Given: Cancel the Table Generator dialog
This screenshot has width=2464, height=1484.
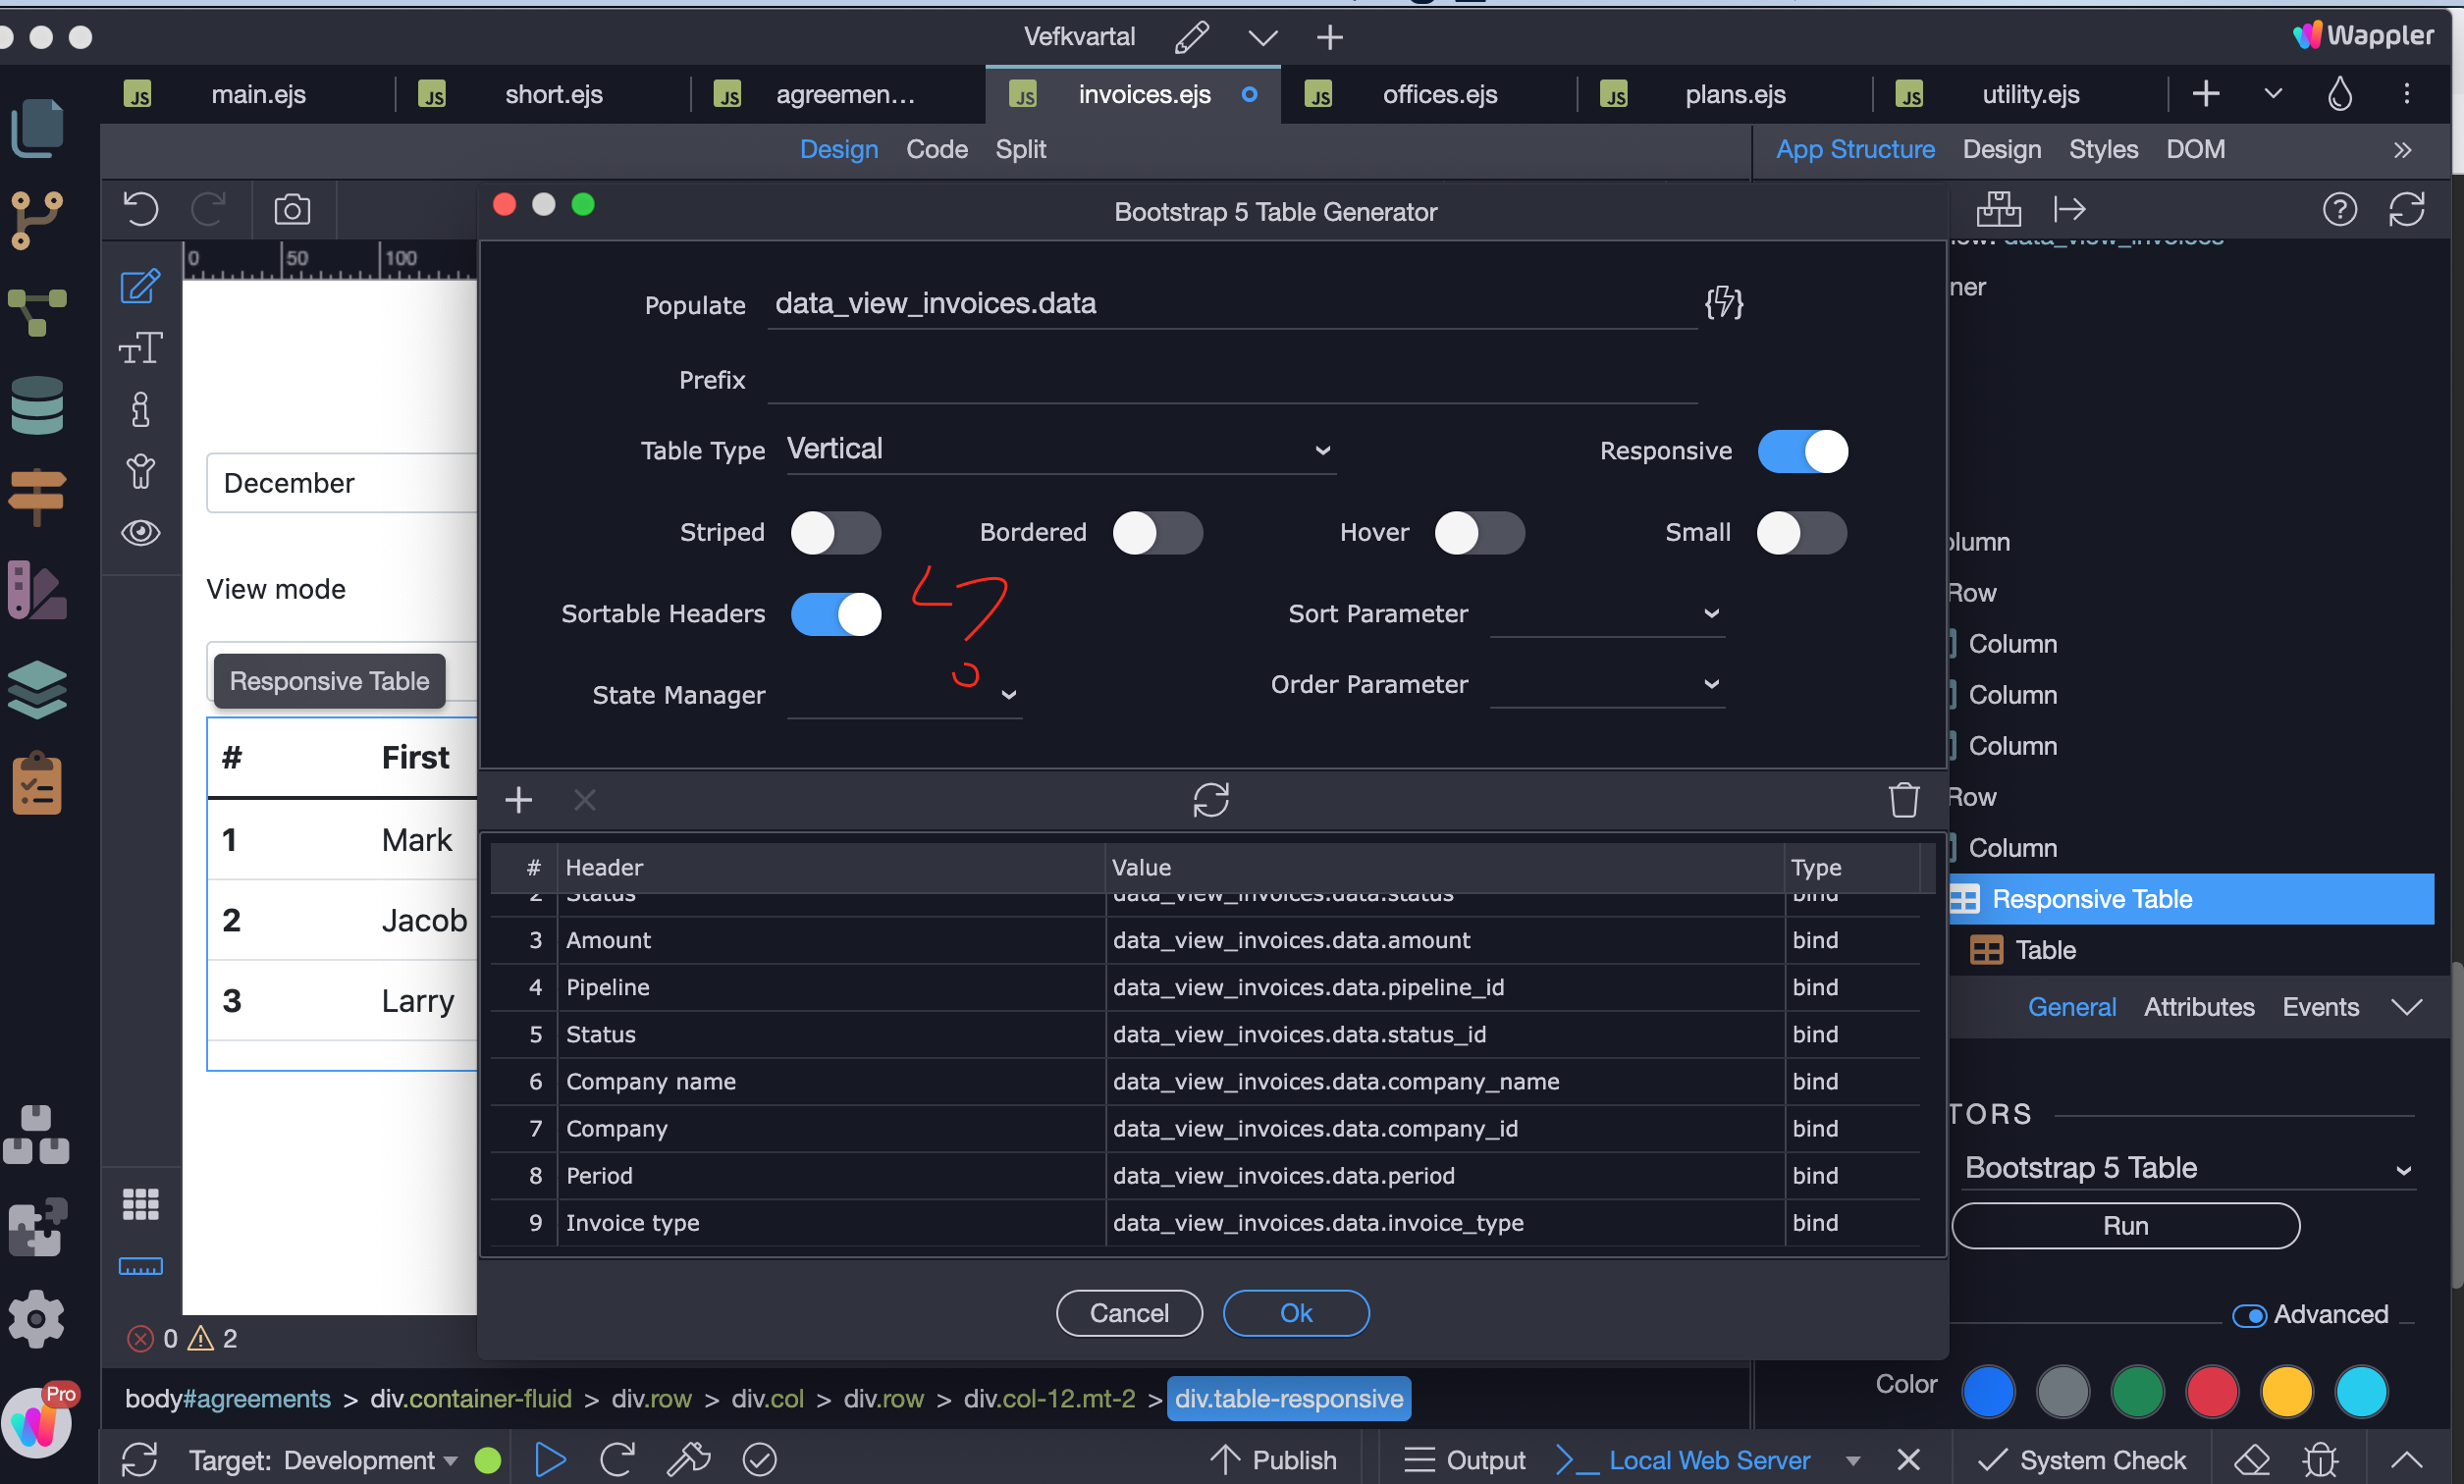Looking at the screenshot, I should (1128, 1313).
